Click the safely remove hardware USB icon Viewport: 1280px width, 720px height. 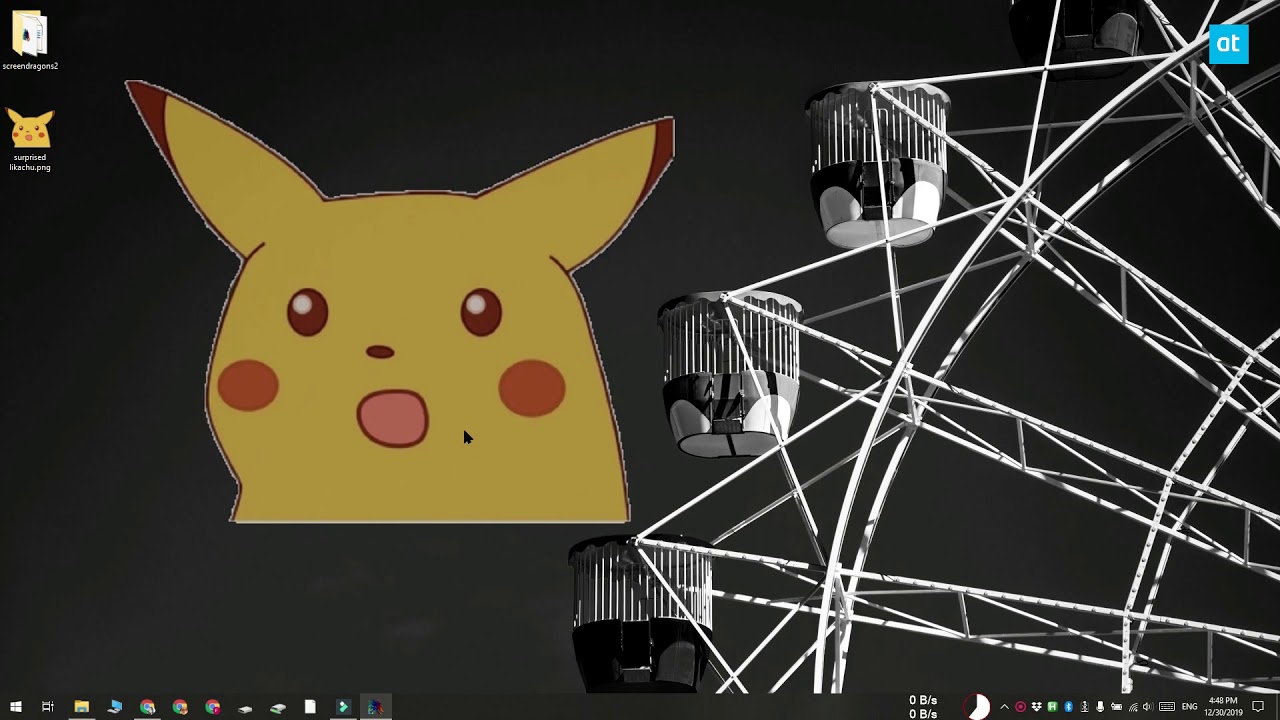[x=1084, y=707]
